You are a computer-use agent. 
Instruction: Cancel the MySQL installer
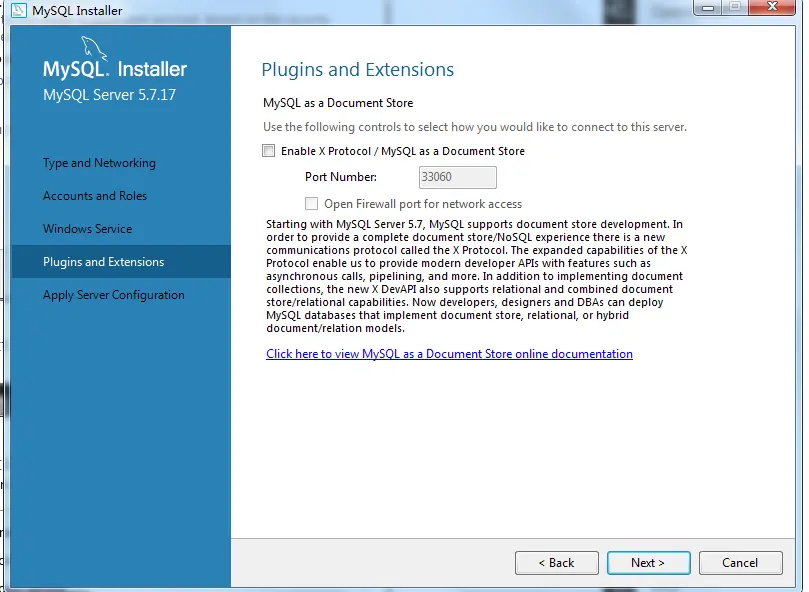click(740, 563)
